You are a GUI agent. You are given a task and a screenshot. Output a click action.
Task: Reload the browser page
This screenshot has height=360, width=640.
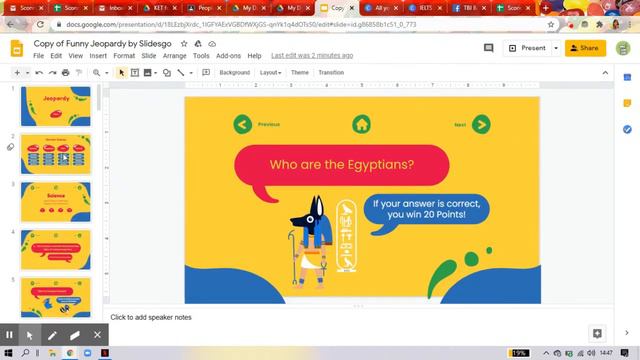[x=40, y=24]
